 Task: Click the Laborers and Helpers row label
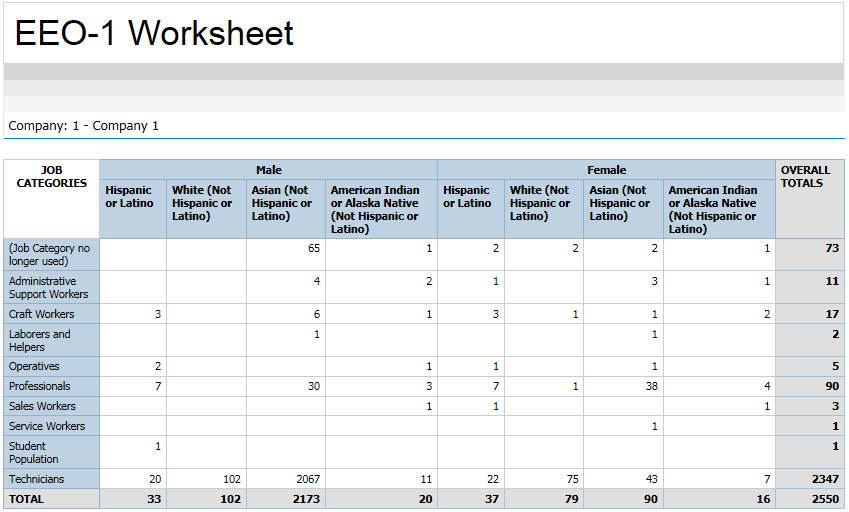click(x=40, y=341)
